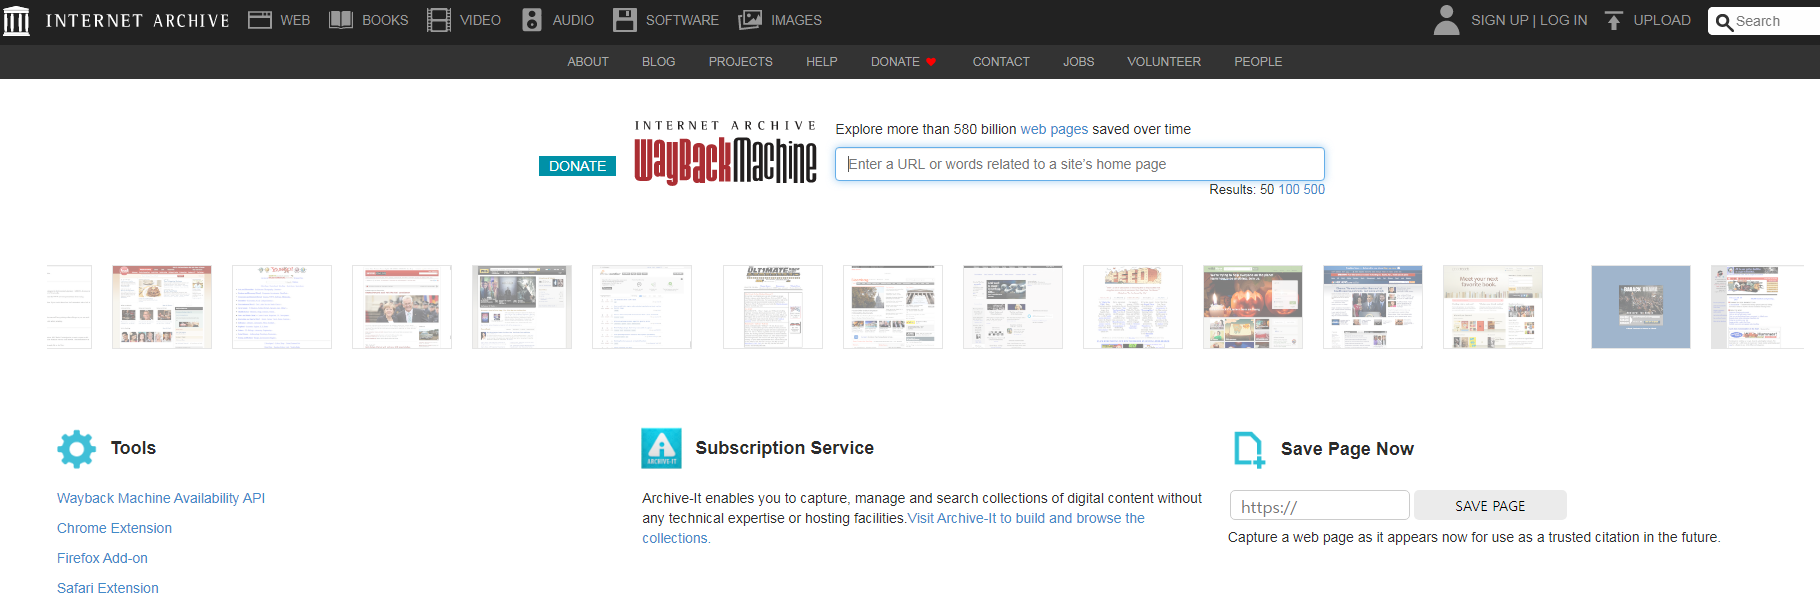
Task: Click the Wayback Machine logo
Action: point(726,153)
